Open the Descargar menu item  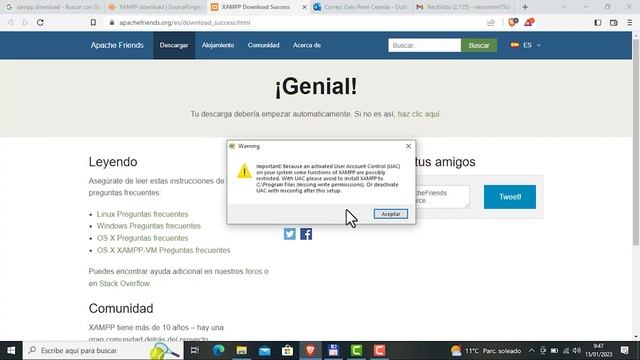pyautogui.click(x=174, y=45)
